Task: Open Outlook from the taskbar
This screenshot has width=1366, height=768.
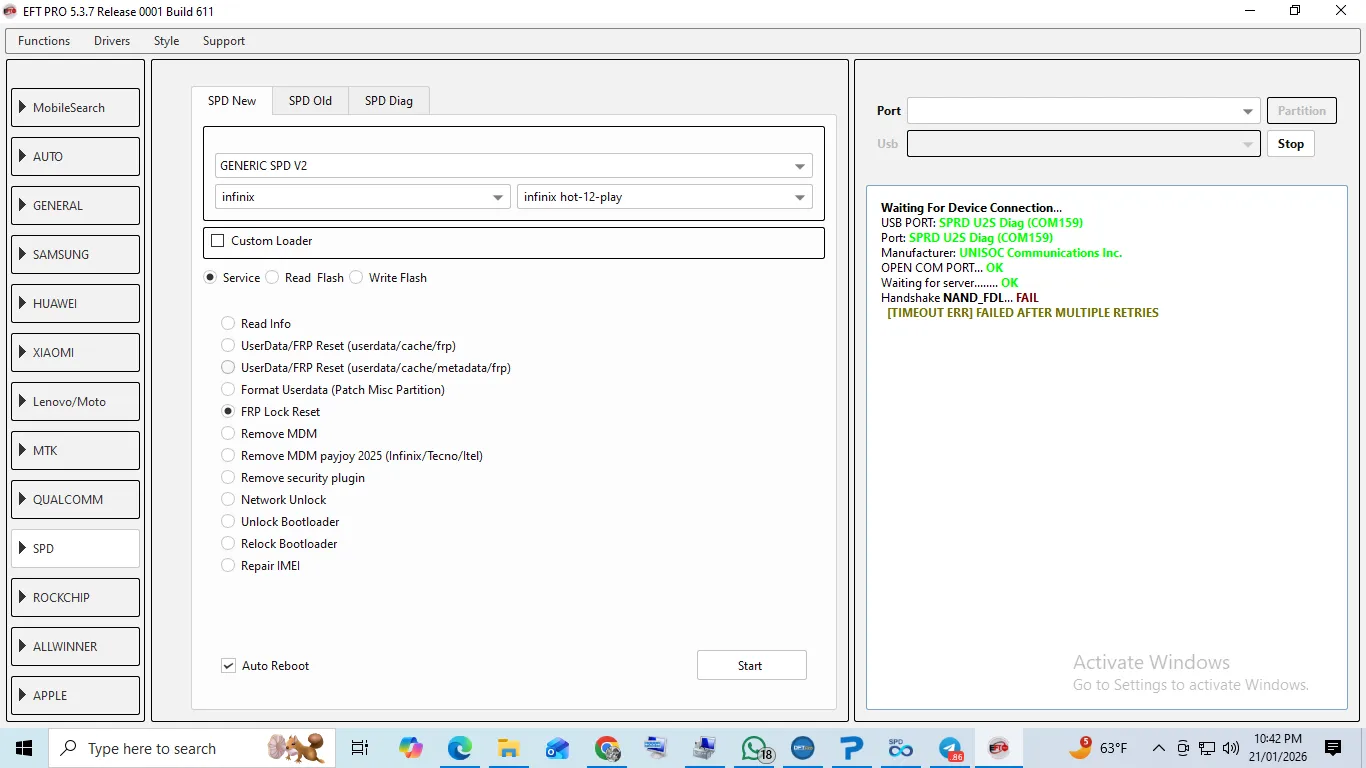Action: click(557, 748)
